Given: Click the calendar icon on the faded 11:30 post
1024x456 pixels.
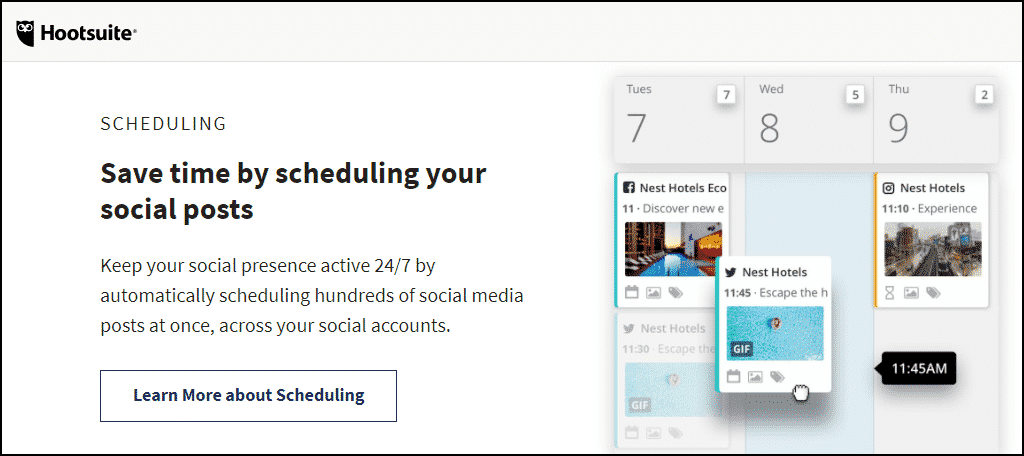Looking at the screenshot, I should point(631,432).
